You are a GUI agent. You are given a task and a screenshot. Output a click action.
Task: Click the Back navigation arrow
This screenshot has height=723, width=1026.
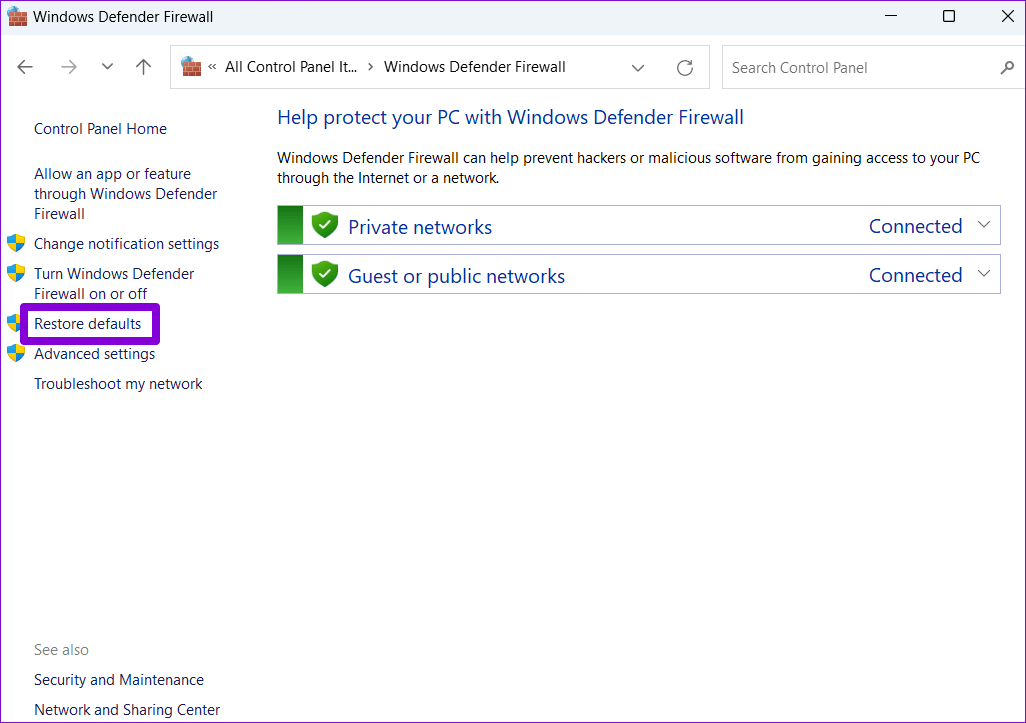tap(26, 67)
